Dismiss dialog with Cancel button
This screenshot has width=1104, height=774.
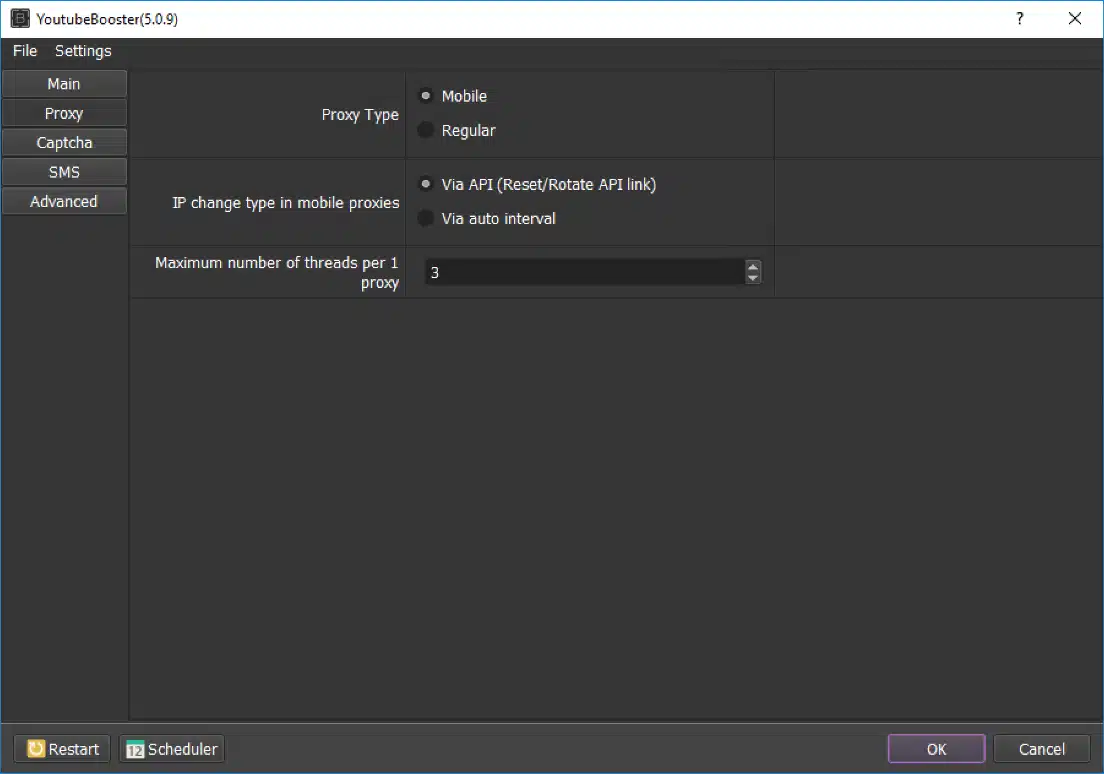tap(1041, 749)
